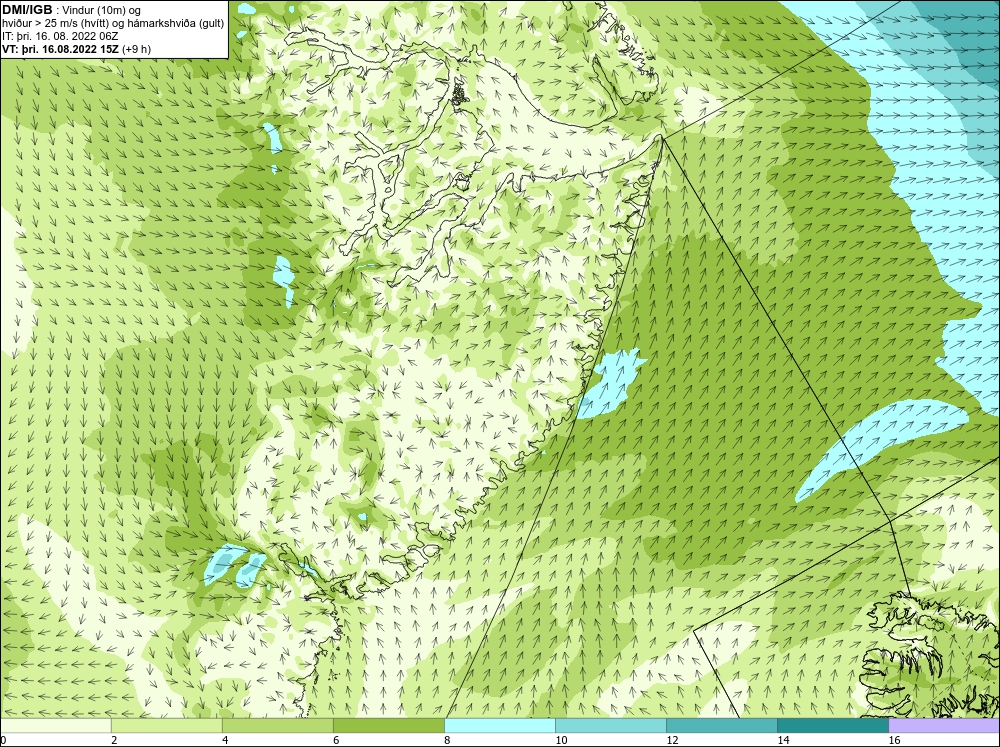This screenshot has height=747, width=1000.
Task: Click the legend tick label '2'
Action: 114,740
